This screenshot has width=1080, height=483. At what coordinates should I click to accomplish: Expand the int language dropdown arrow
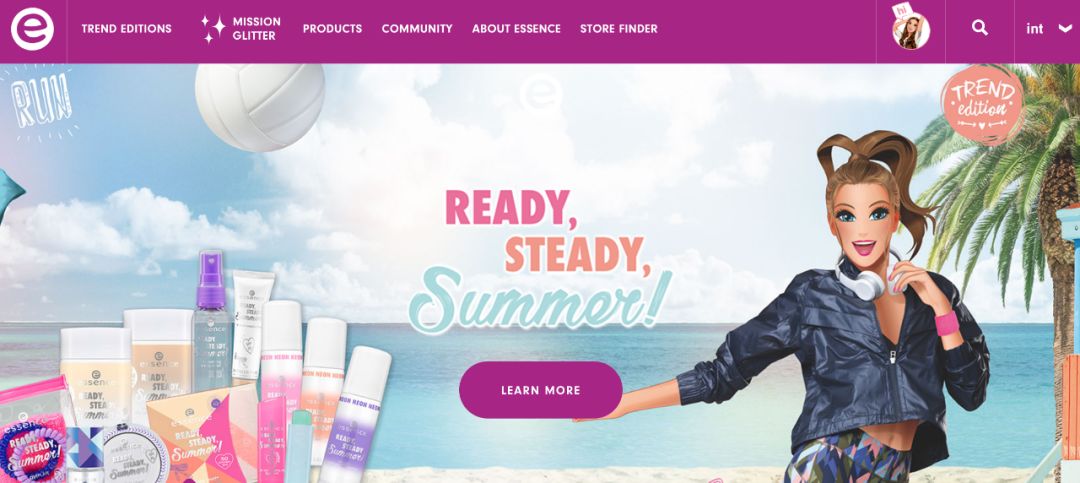click(x=1065, y=29)
